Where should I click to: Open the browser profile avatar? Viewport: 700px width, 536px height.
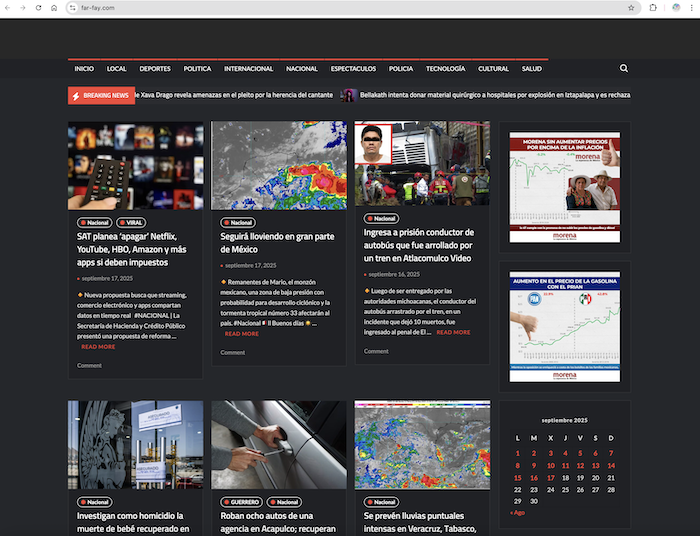coord(675,7)
